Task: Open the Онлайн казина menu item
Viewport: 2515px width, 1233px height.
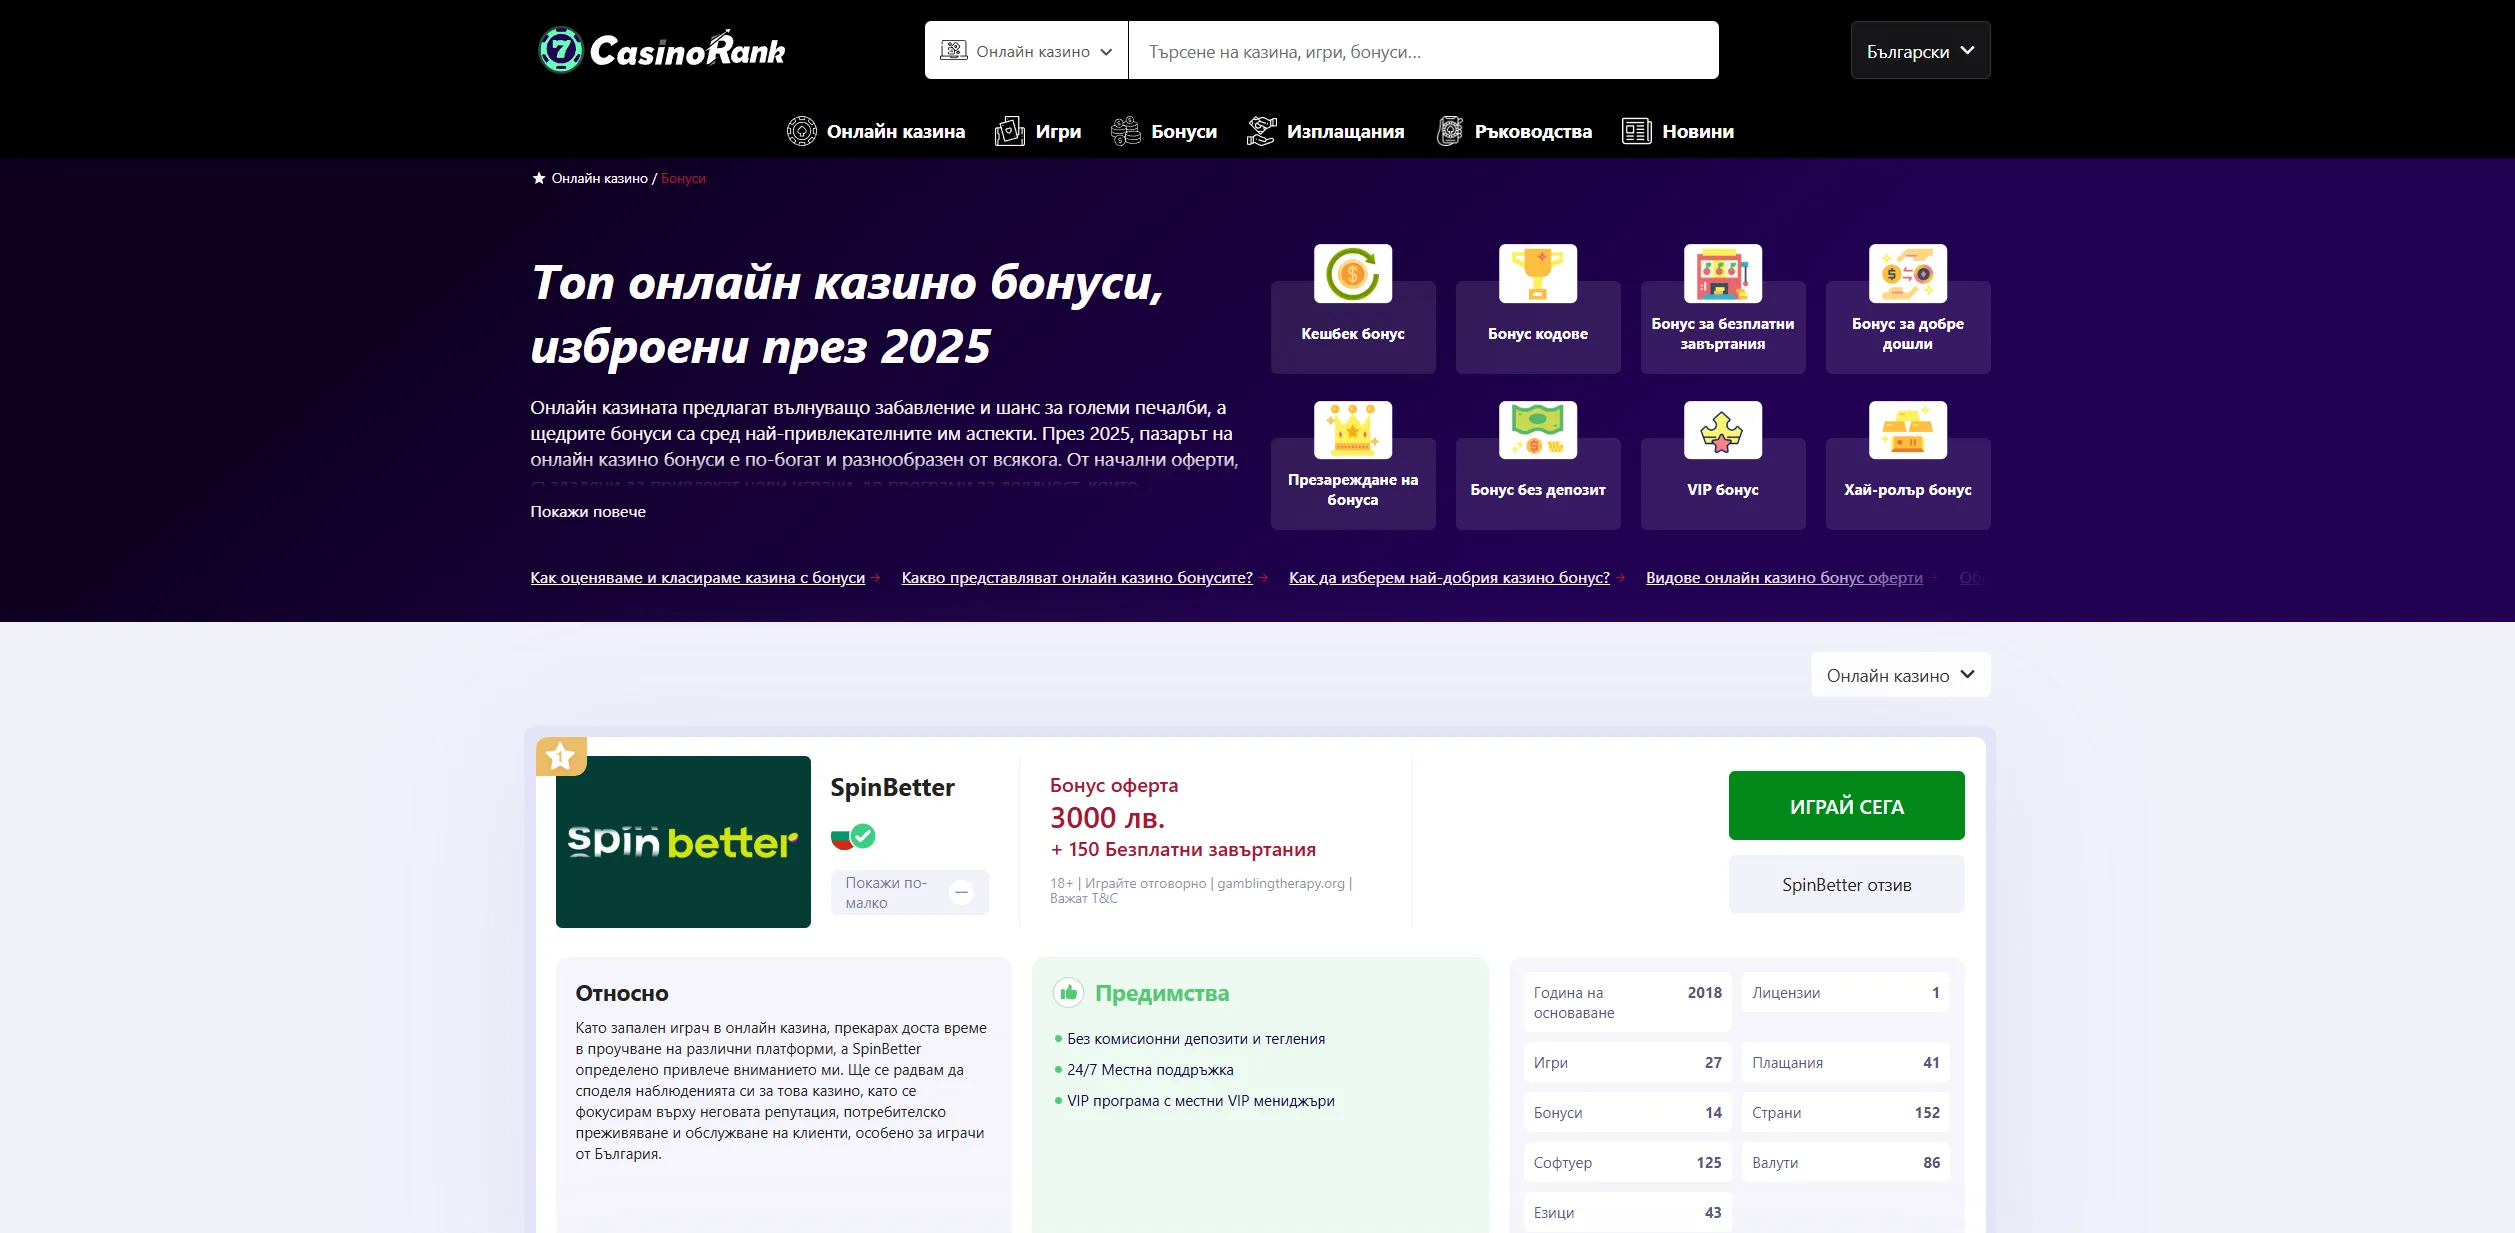Action: click(876, 131)
